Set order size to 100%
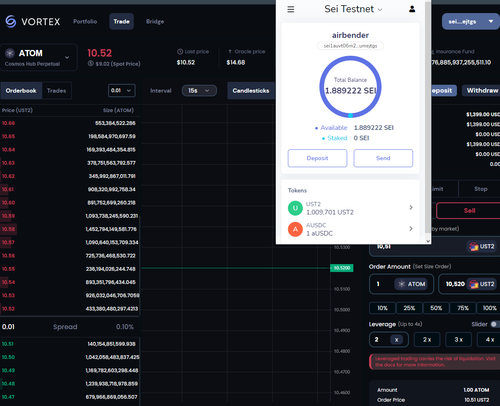The height and width of the screenshot is (406, 500). [x=489, y=308]
